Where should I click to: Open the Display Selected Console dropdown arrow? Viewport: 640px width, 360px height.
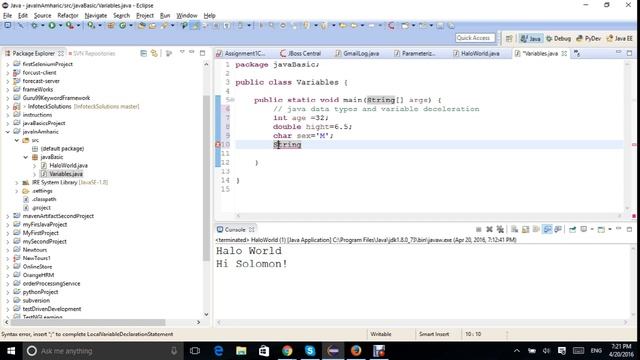[592, 229]
